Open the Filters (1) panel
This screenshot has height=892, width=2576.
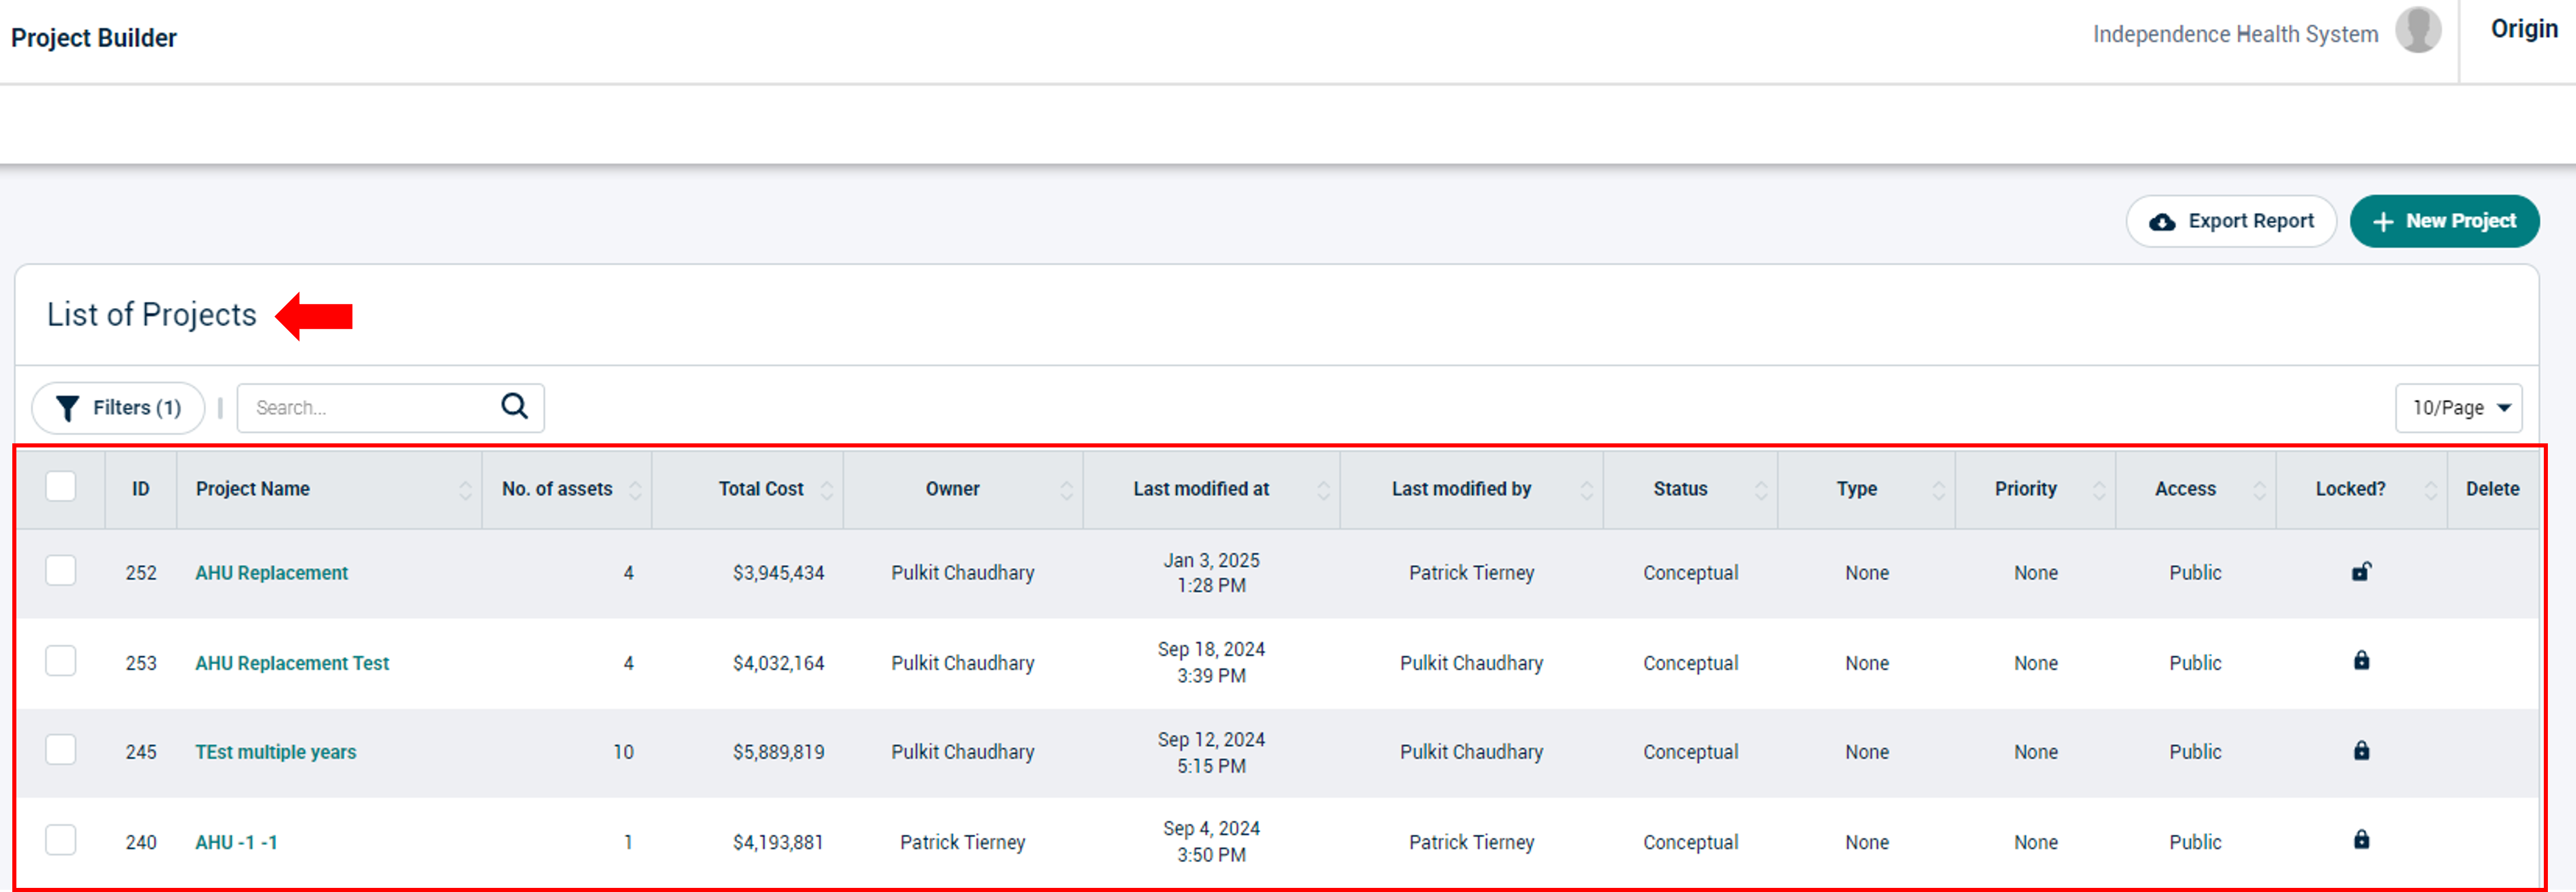pyautogui.click(x=118, y=408)
